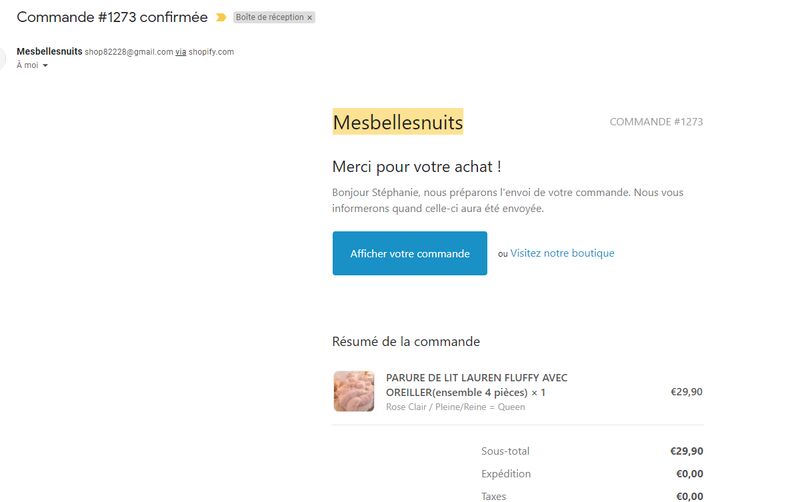
Task: Click sender name Mesbellesnuits in header
Action: pyautogui.click(x=49, y=51)
